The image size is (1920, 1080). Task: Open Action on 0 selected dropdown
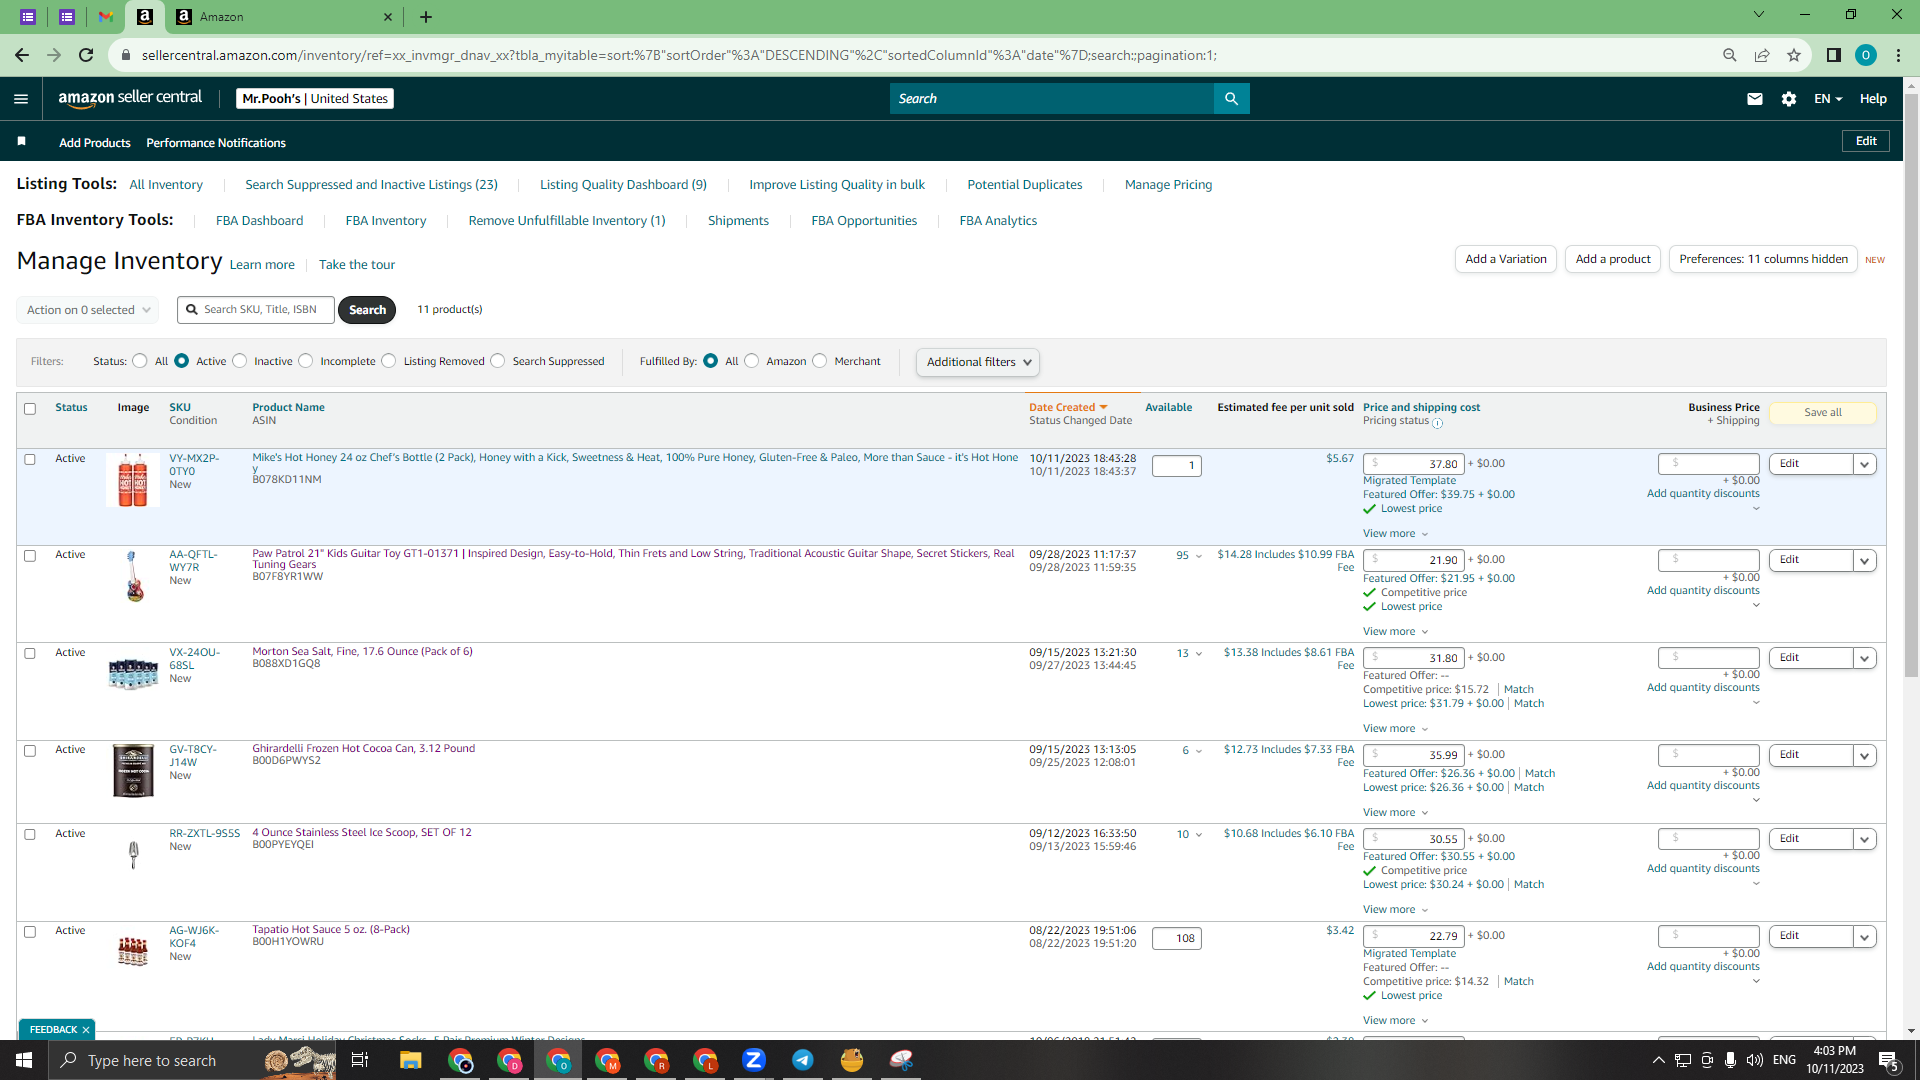(x=88, y=310)
